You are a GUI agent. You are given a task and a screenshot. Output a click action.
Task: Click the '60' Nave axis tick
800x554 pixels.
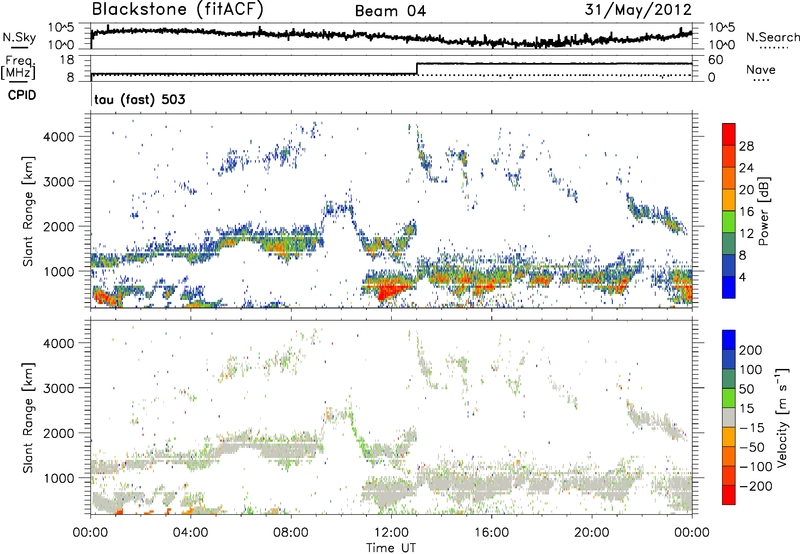[x=716, y=60]
